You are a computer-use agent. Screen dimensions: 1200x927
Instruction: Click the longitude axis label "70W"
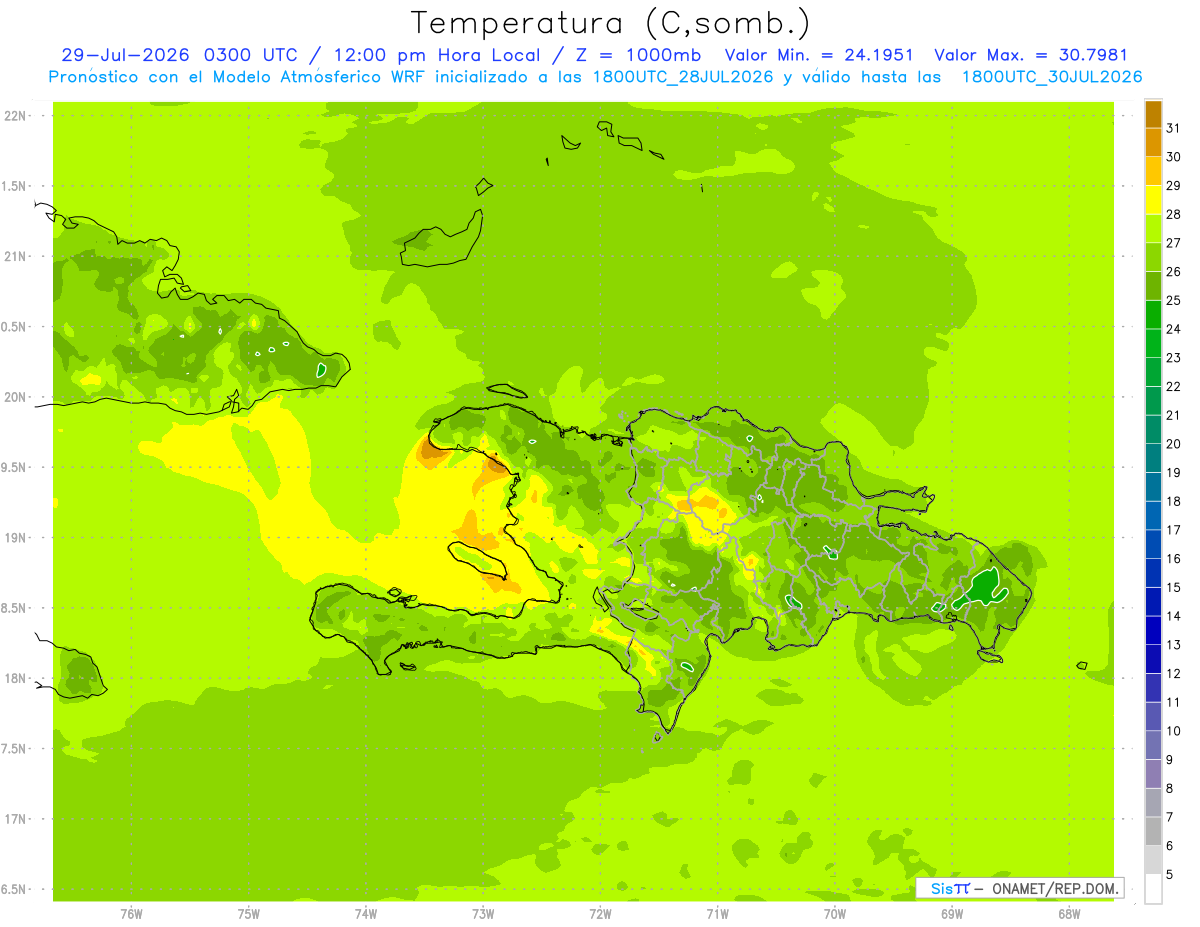[x=835, y=914]
